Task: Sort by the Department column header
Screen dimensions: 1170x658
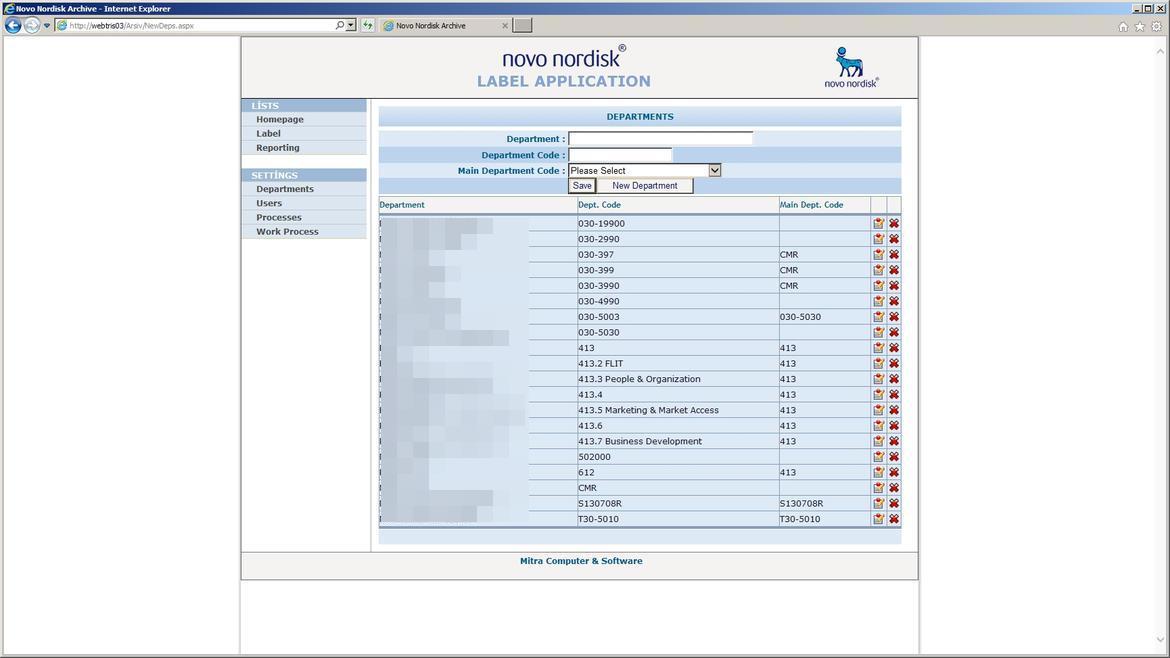Action: pyautogui.click(x=401, y=204)
